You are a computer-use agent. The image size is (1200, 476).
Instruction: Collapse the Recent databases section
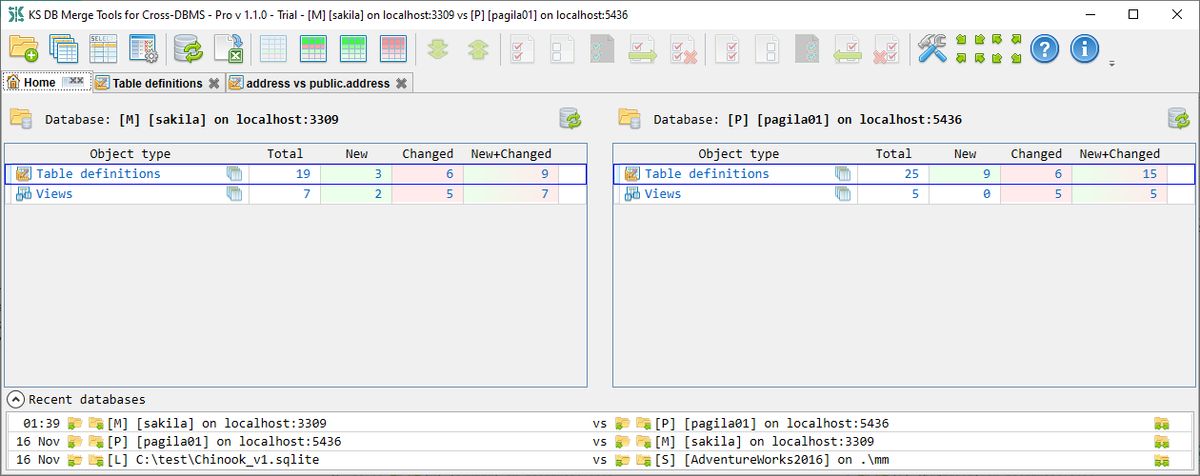tap(16, 399)
